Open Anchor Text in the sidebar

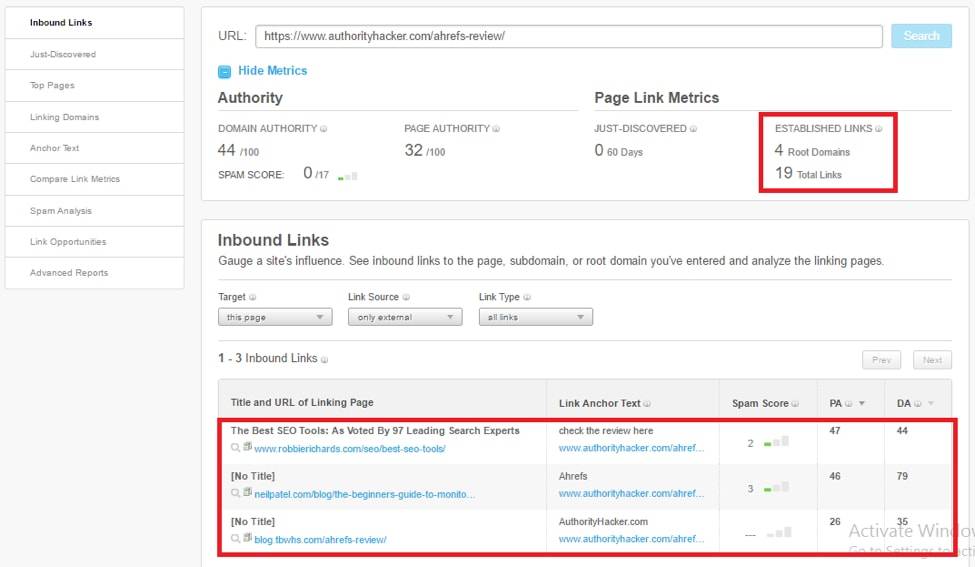point(95,149)
